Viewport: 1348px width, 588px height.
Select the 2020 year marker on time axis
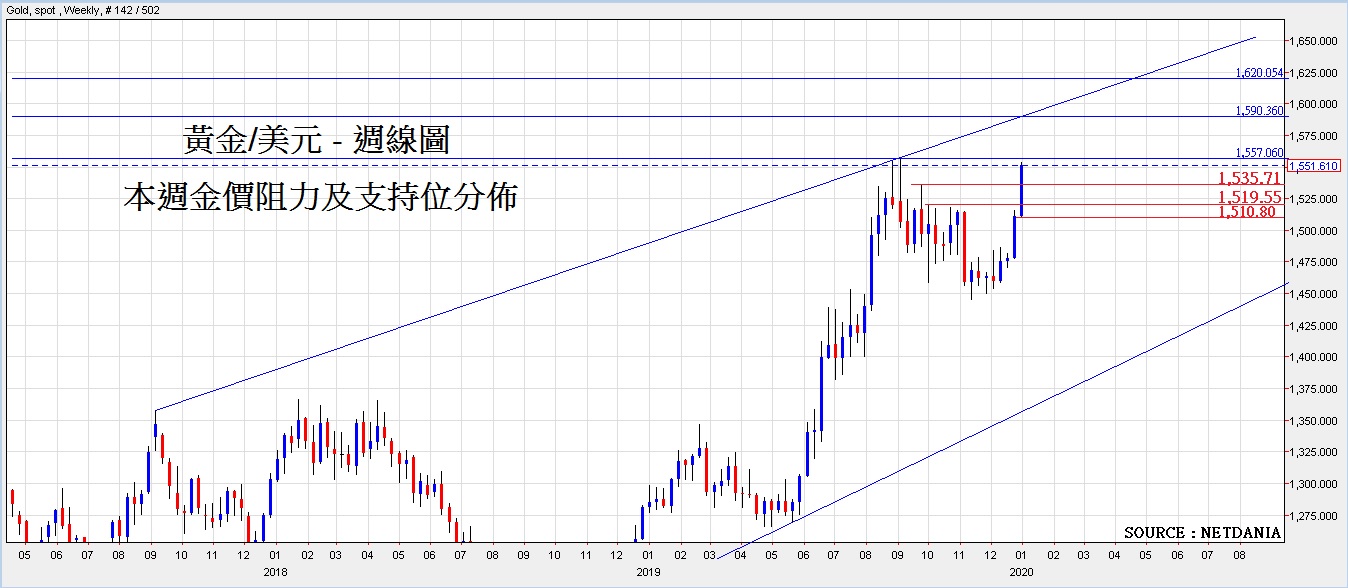tap(1022, 575)
